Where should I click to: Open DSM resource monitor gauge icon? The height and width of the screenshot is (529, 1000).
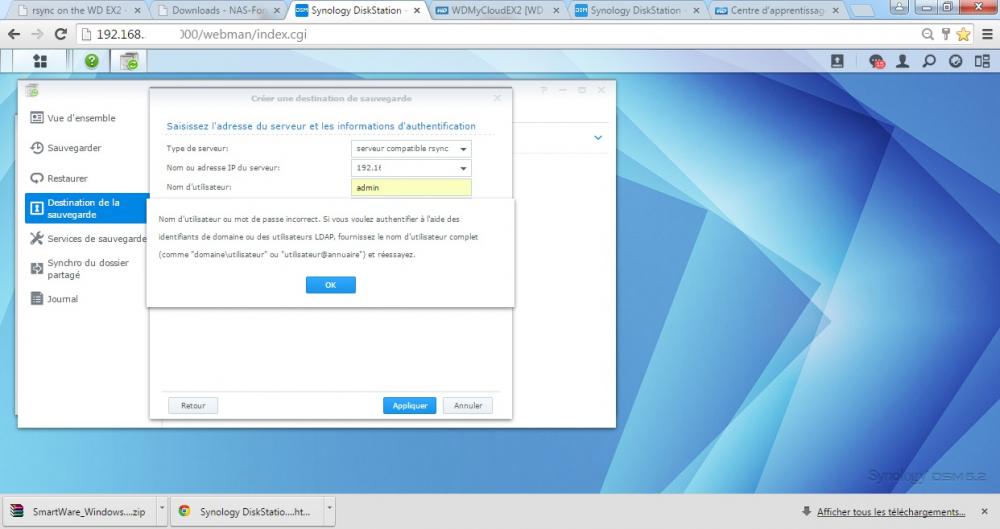point(955,61)
